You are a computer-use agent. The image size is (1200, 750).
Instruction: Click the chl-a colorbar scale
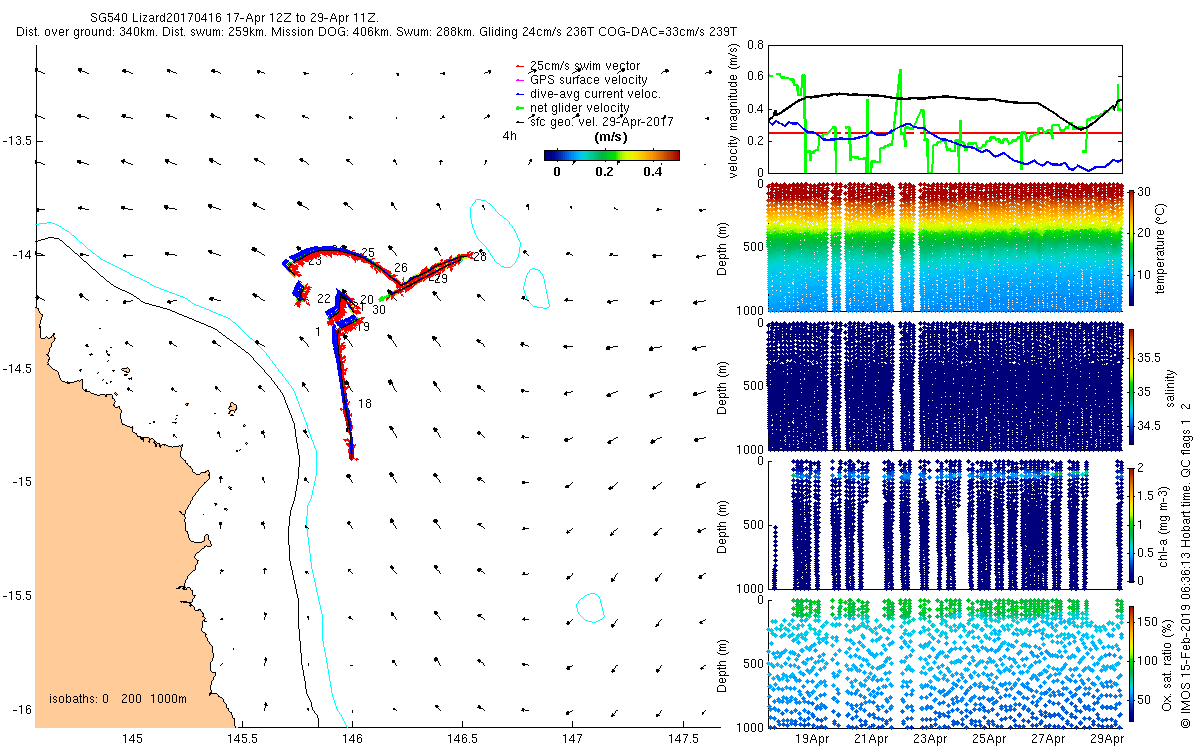(1132, 523)
